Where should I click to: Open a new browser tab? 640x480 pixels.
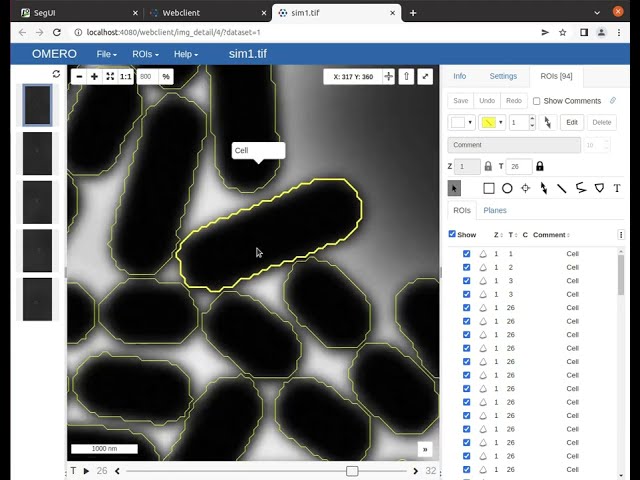tap(413, 13)
